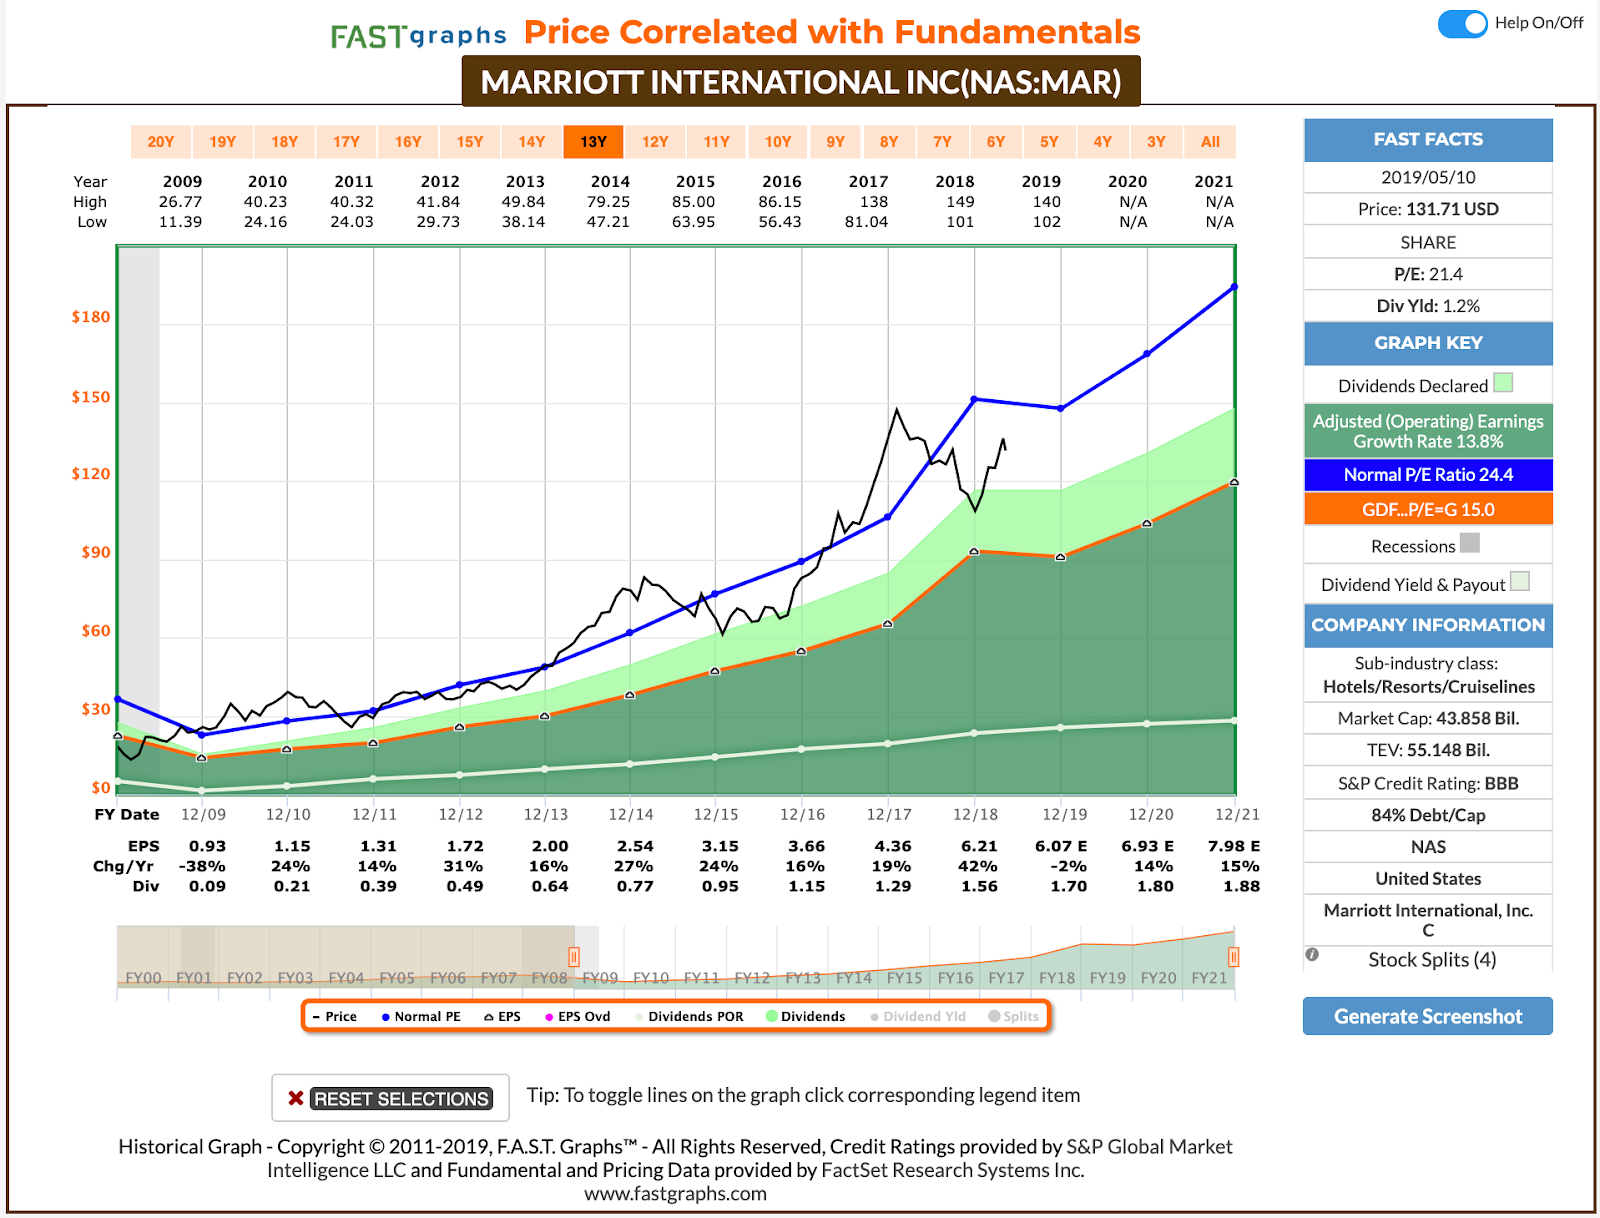
Task: Click the GRAPH KEY header
Action: point(1428,343)
